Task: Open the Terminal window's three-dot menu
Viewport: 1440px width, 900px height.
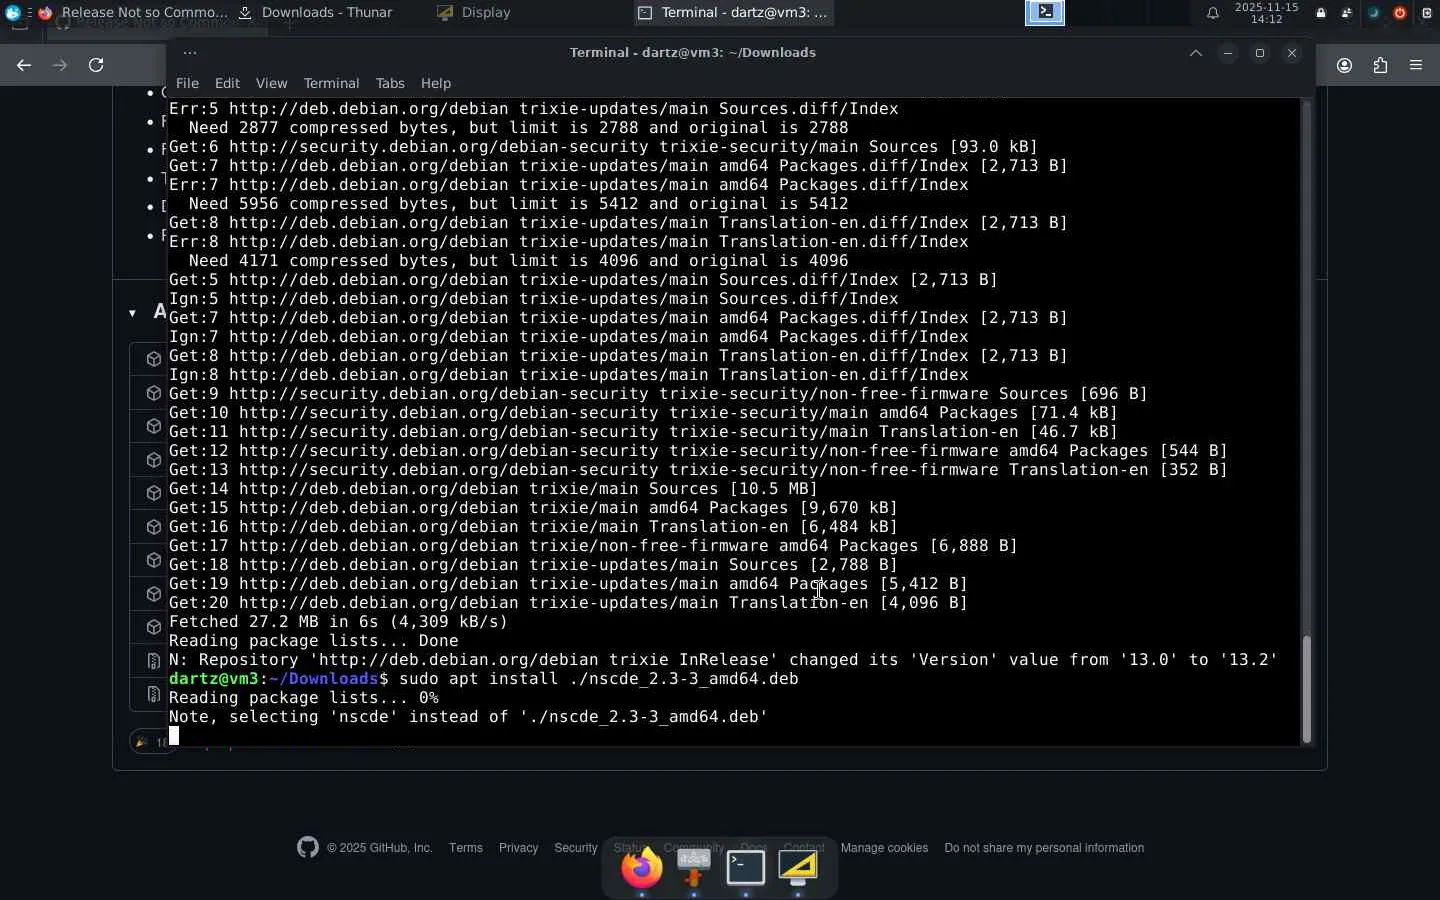Action: pyautogui.click(x=190, y=53)
